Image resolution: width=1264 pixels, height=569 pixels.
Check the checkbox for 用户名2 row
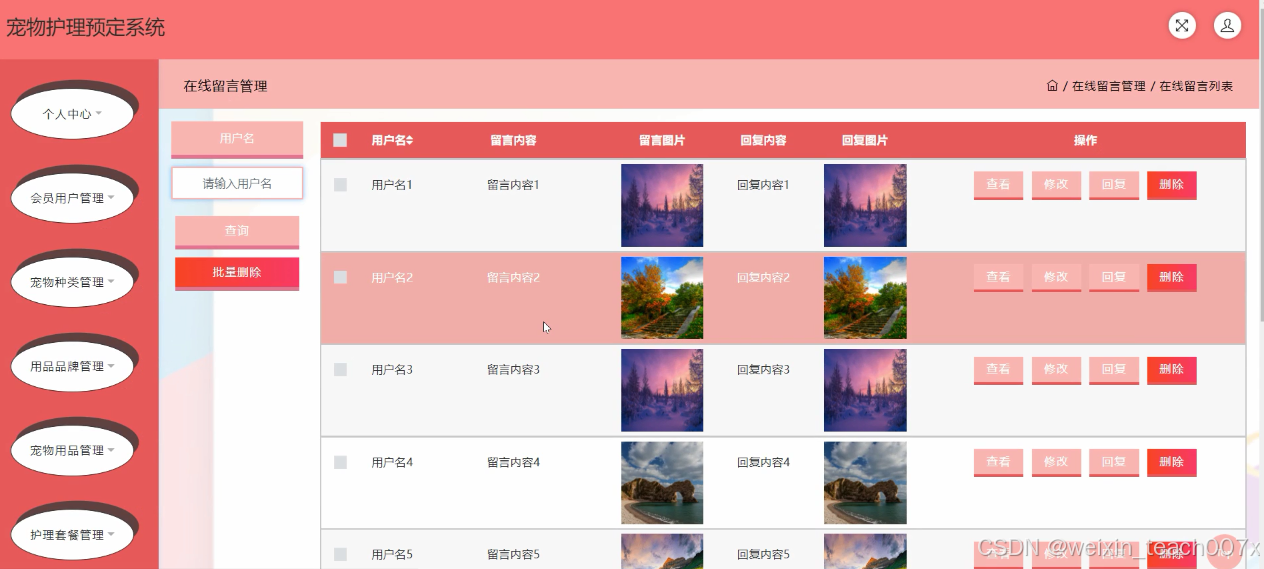(x=340, y=277)
